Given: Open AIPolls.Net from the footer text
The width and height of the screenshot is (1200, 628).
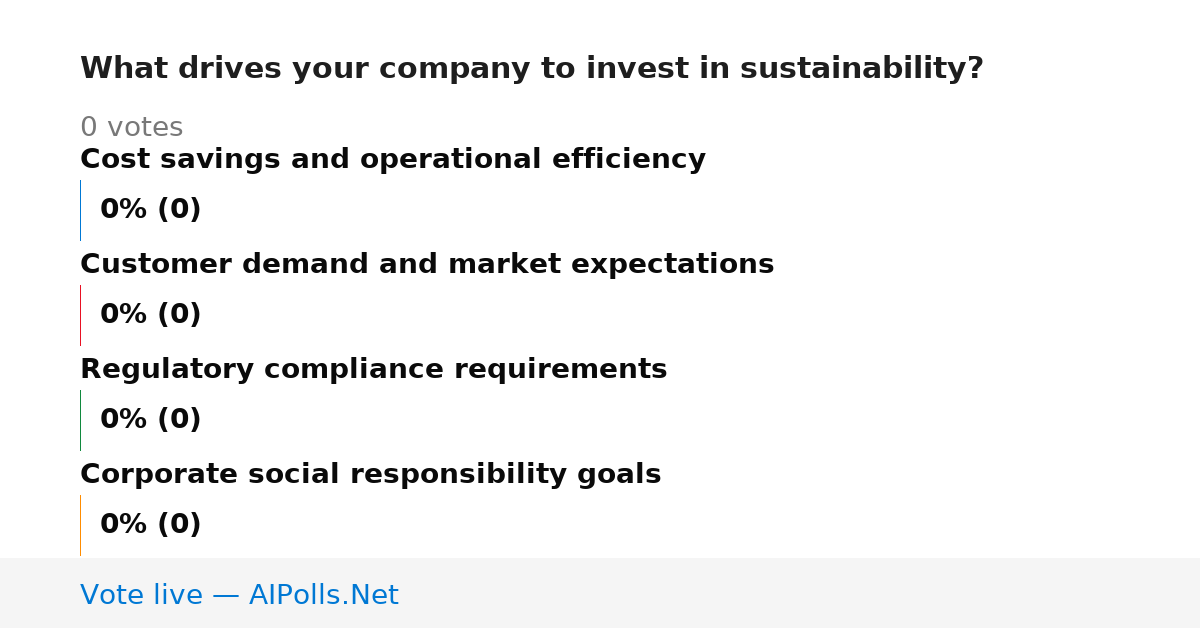Looking at the screenshot, I should coord(323,595).
